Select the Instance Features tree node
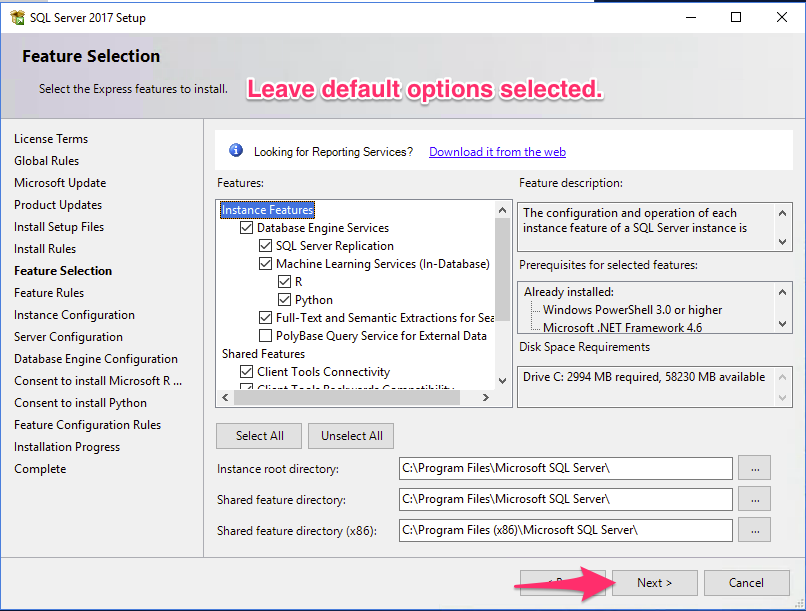Screen dimensions: 806x611 [x=267, y=210]
